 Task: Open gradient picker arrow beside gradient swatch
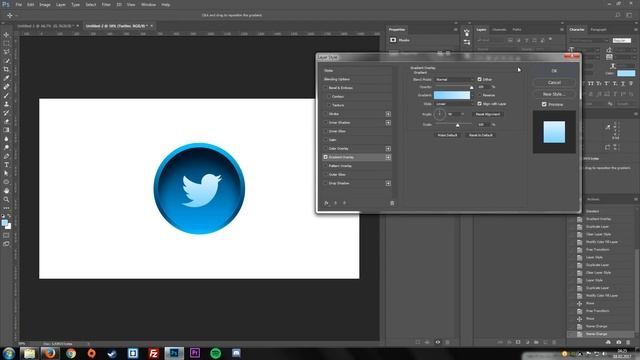pyautogui.click(x=473, y=95)
